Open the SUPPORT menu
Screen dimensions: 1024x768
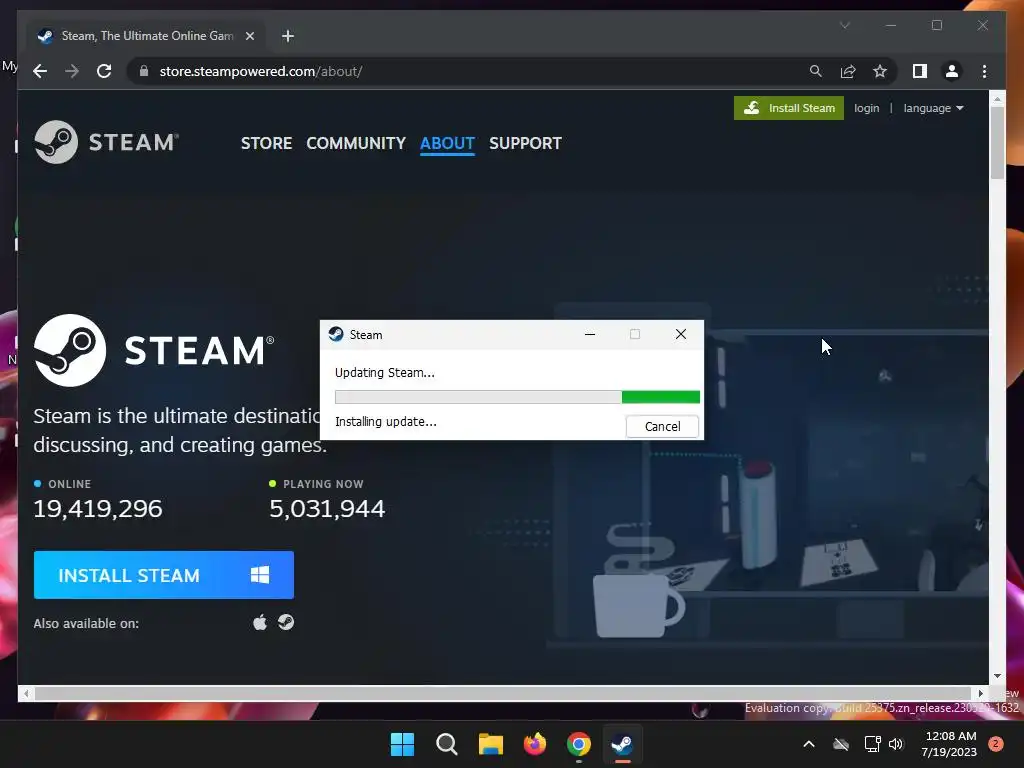(525, 143)
